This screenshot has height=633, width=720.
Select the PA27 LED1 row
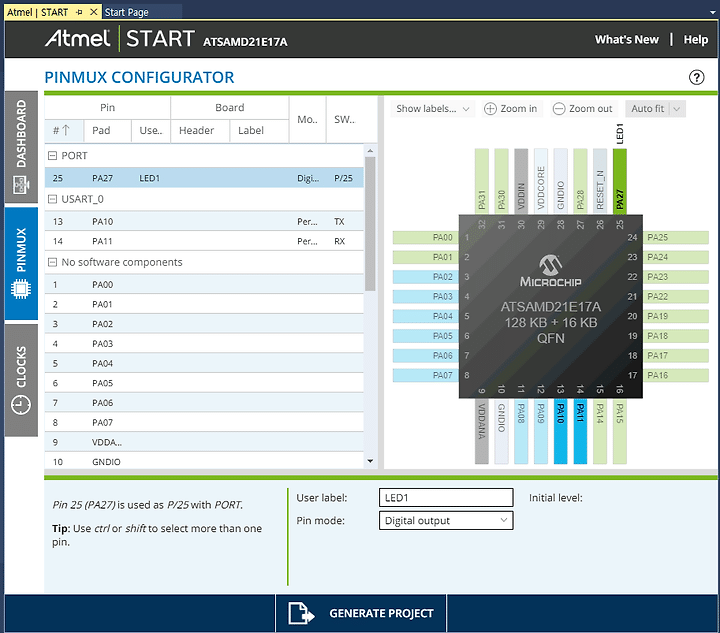pyautogui.click(x=204, y=178)
